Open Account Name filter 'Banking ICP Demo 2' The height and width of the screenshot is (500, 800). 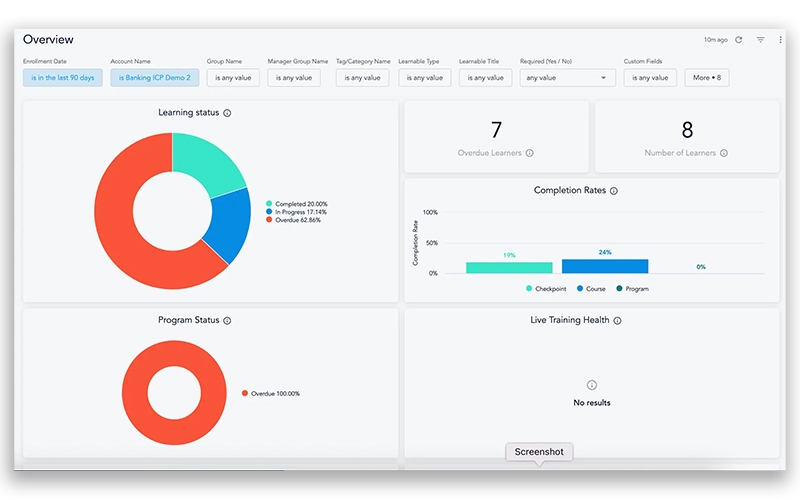coord(155,78)
